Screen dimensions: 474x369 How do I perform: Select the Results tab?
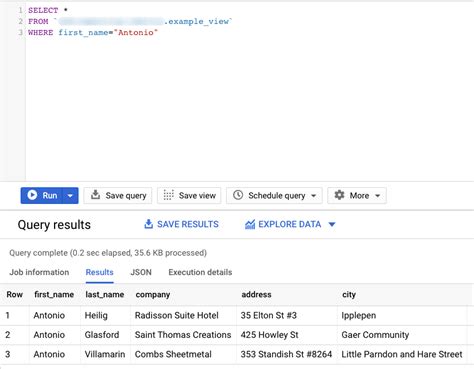[x=99, y=272]
